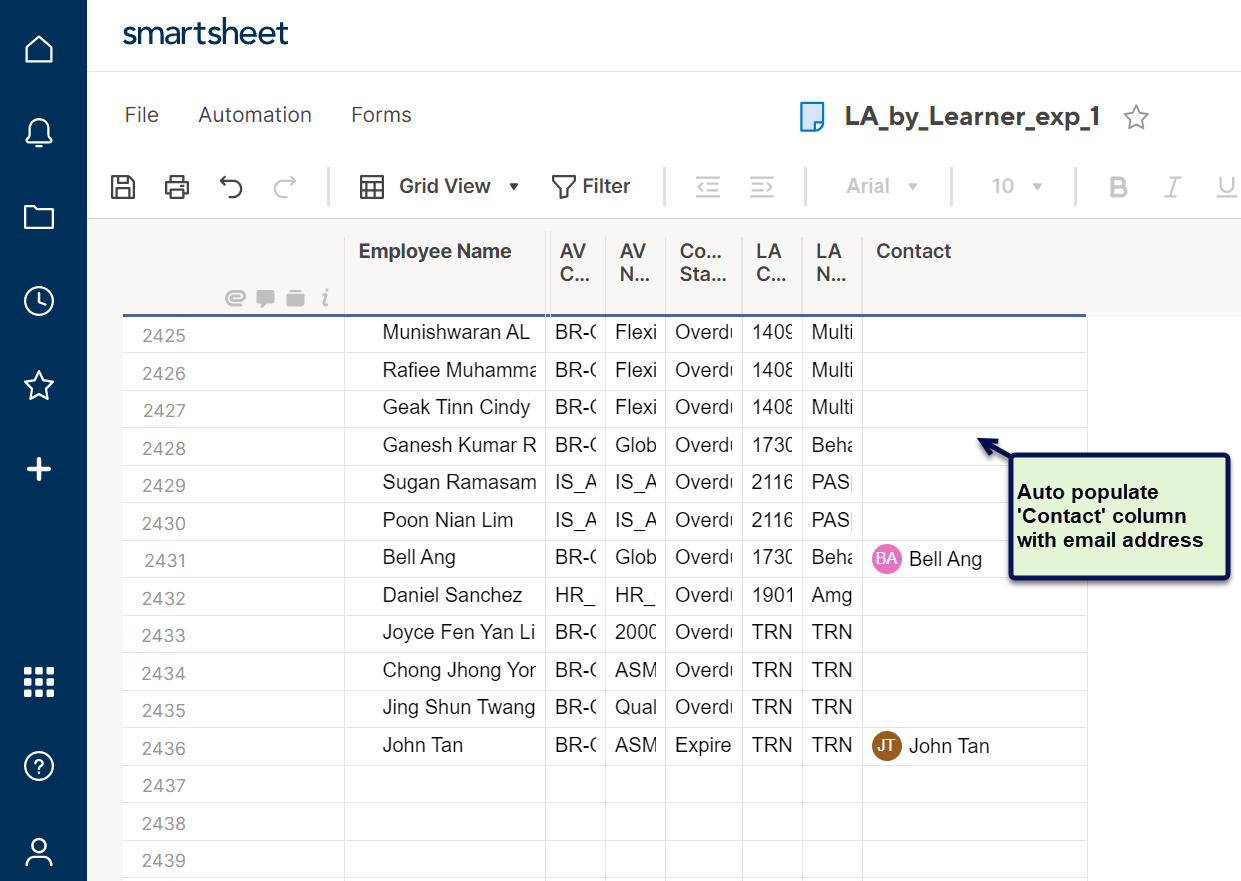The width and height of the screenshot is (1241, 881).
Task: Open Notifications from the bell icon
Action: tap(39, 132)
